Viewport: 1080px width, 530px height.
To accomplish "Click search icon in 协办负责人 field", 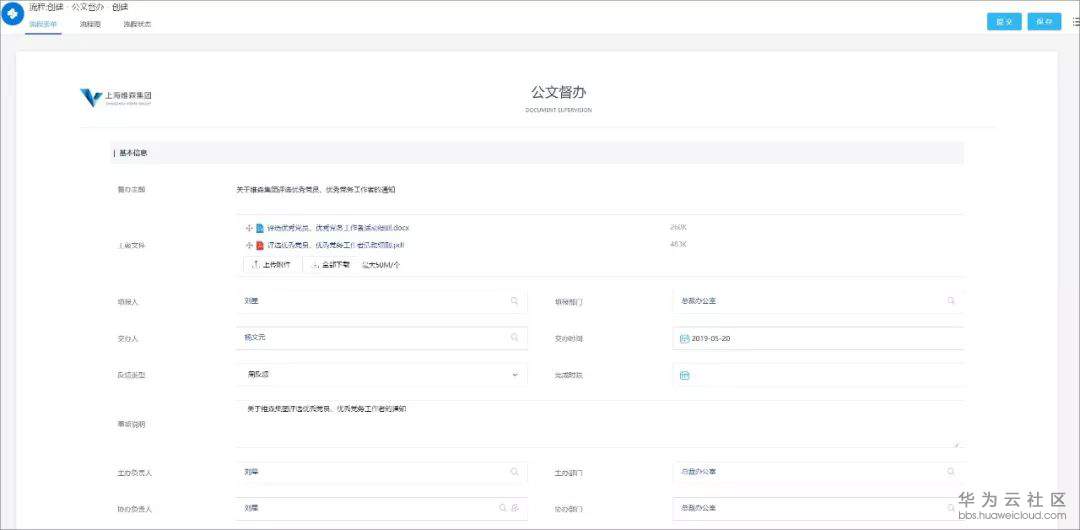I will 502,508.
